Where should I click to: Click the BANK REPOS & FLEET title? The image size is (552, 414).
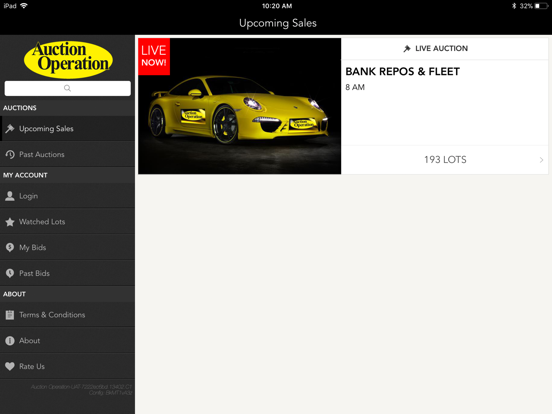tap(402, 71)
